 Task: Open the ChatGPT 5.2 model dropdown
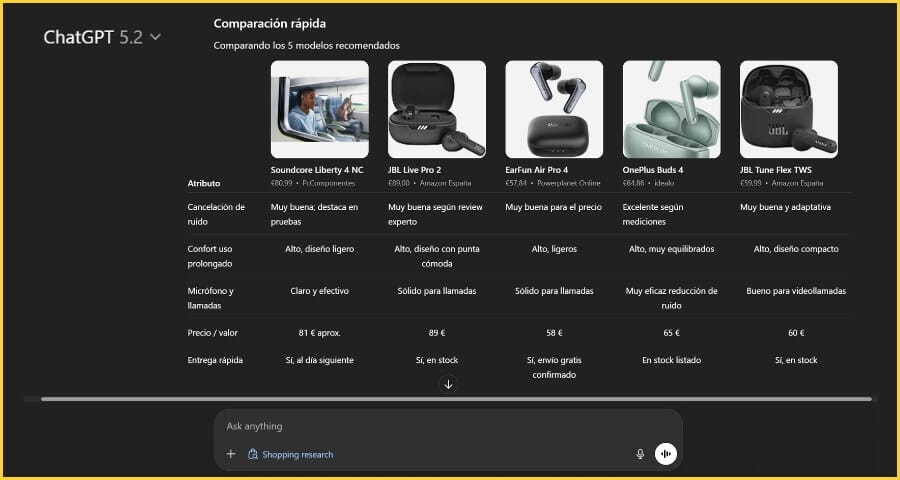click(x=102, y=37)
